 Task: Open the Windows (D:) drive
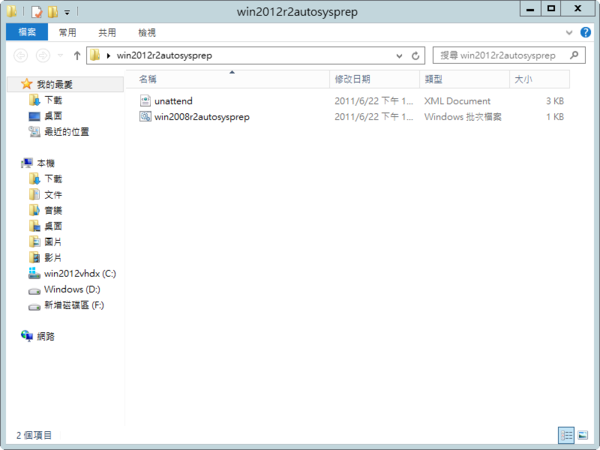(72, 289)
